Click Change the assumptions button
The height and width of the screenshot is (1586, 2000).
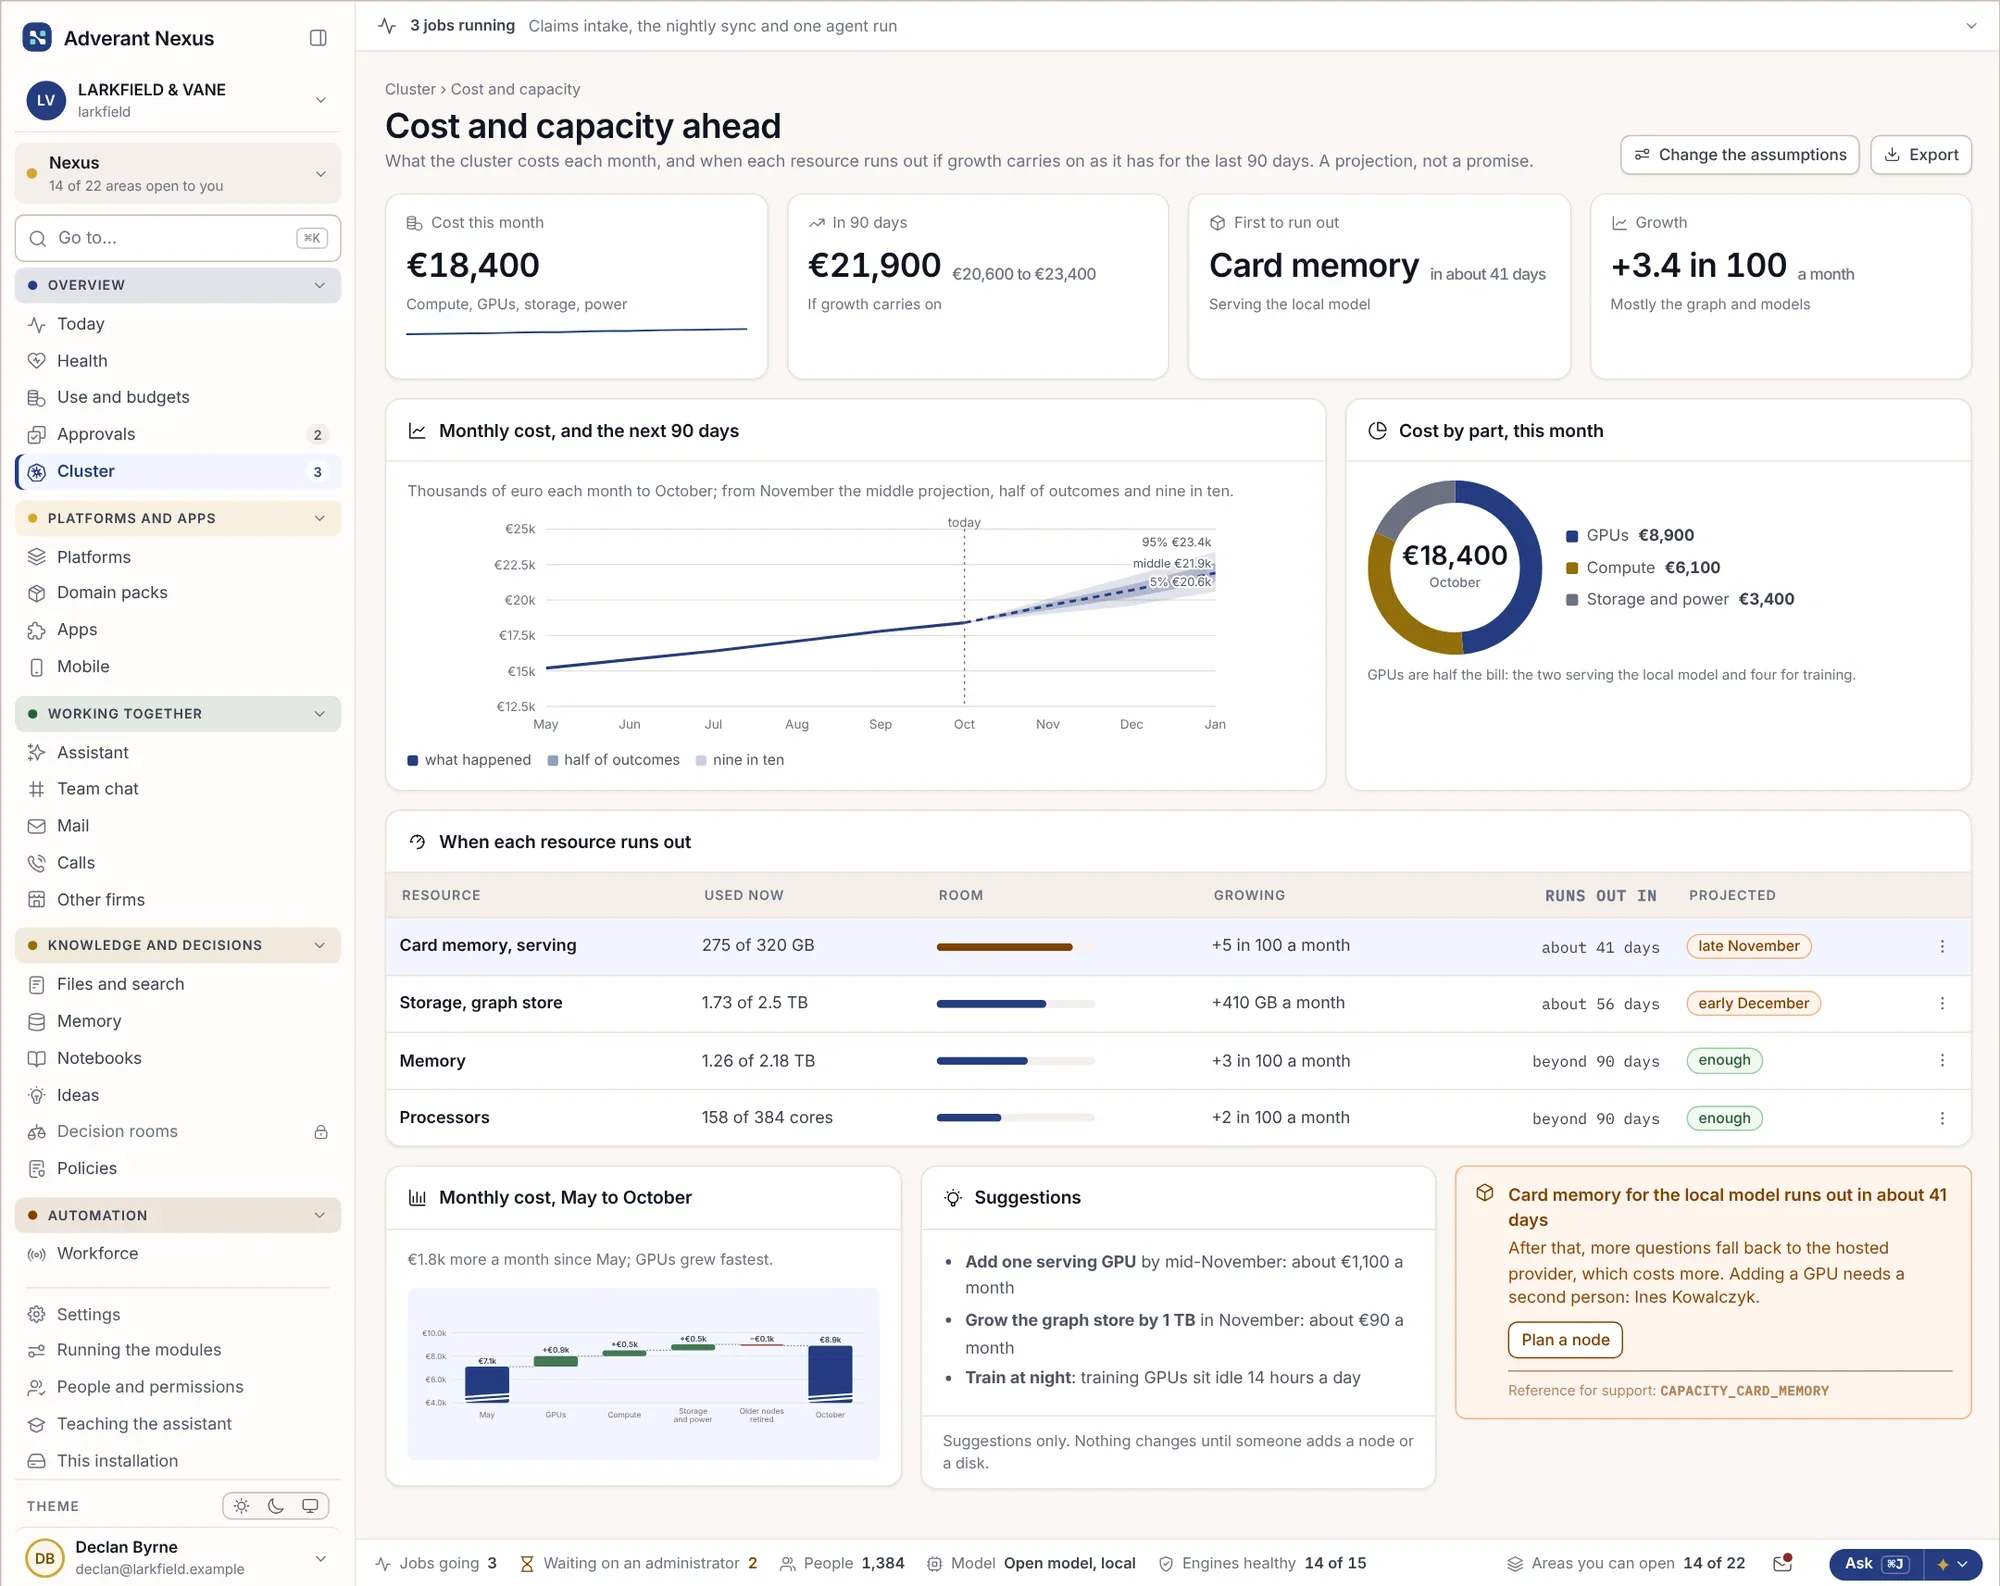pyautogui.click(x=1740, y=155)
